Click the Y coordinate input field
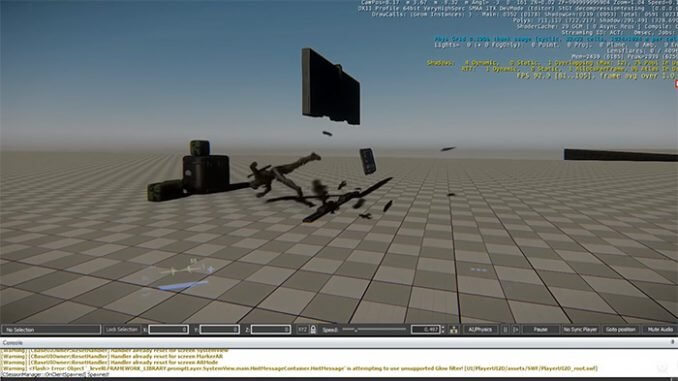 pyautogui.click(x=220, y=330)
